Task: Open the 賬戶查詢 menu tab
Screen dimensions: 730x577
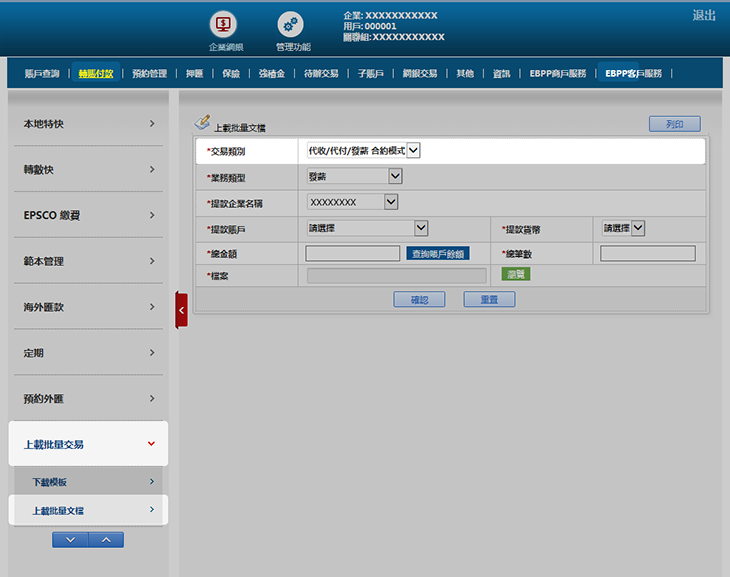Action: point(42,73)
